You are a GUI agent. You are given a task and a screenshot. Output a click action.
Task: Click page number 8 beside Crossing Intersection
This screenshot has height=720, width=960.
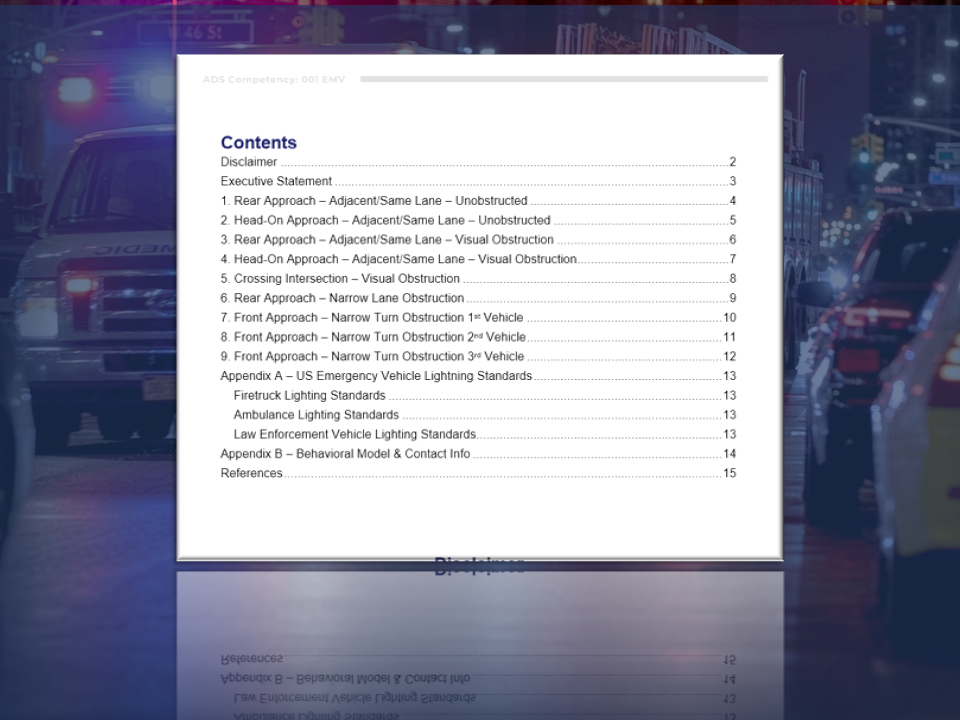733,279
